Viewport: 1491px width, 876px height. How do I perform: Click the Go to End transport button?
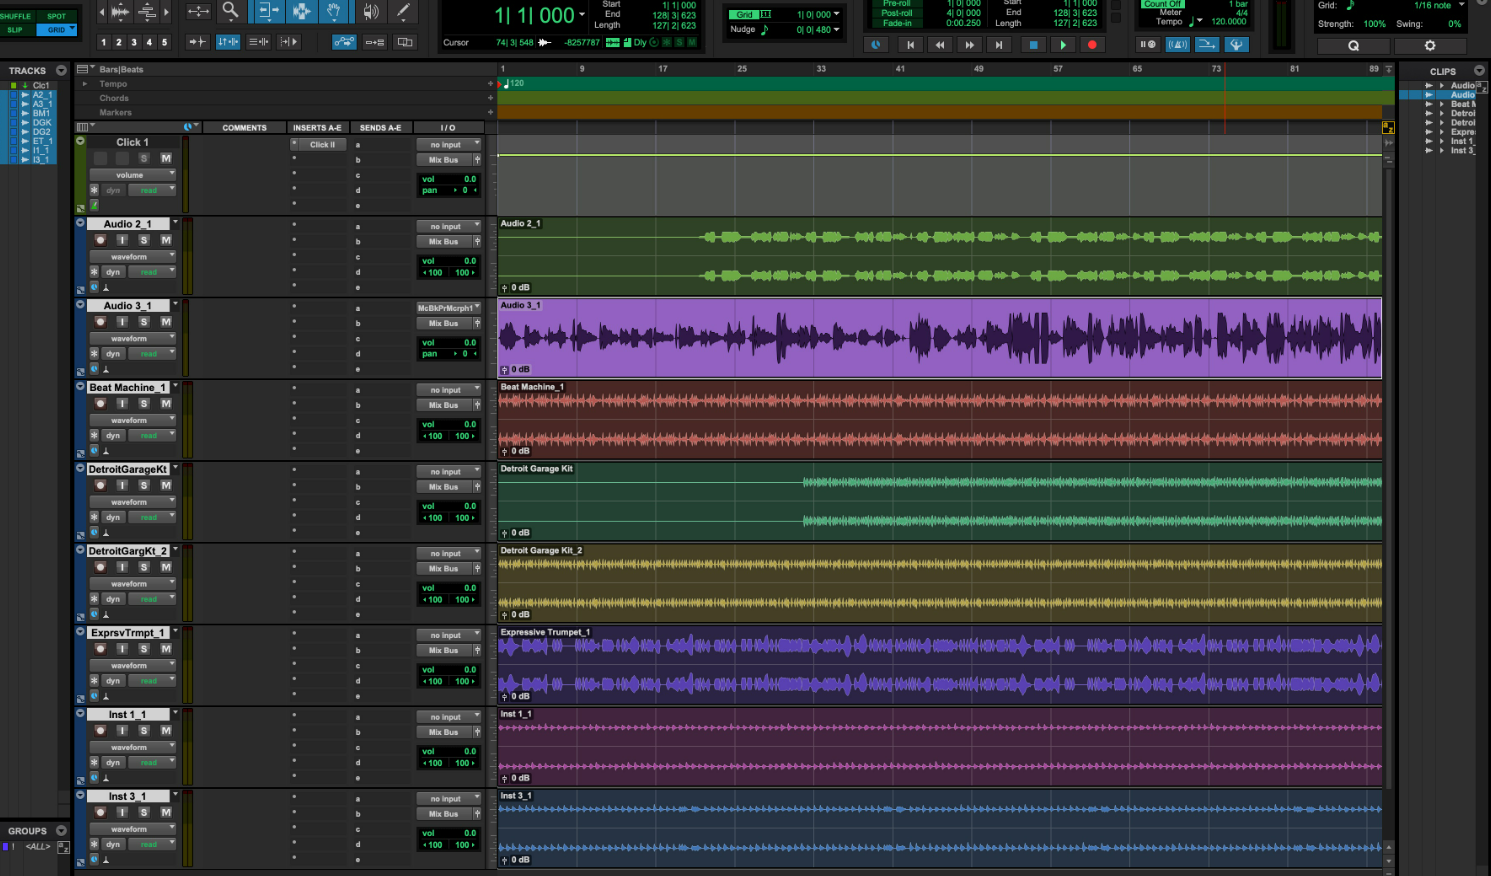click(999, 45)
